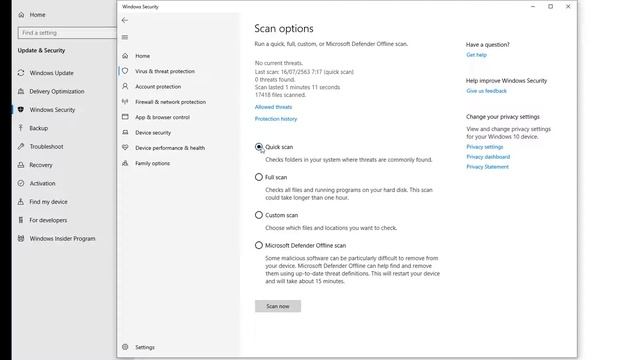
Task: Open Backup in Settings sidebar
Action: [x=38, y=128]
